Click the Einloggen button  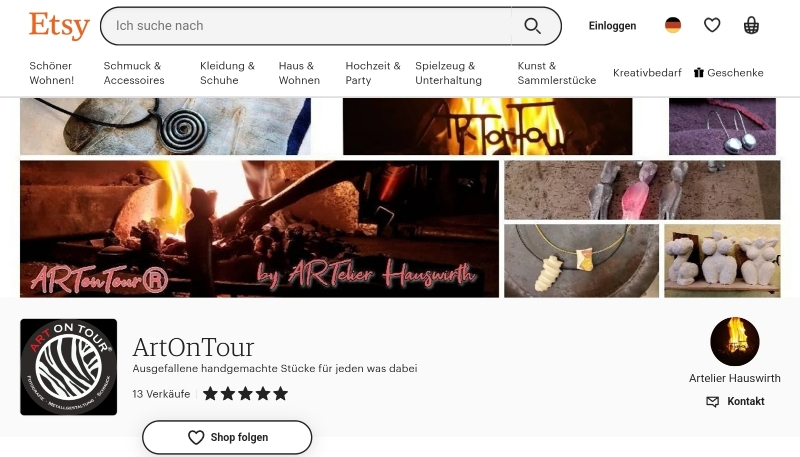[612, 26]
